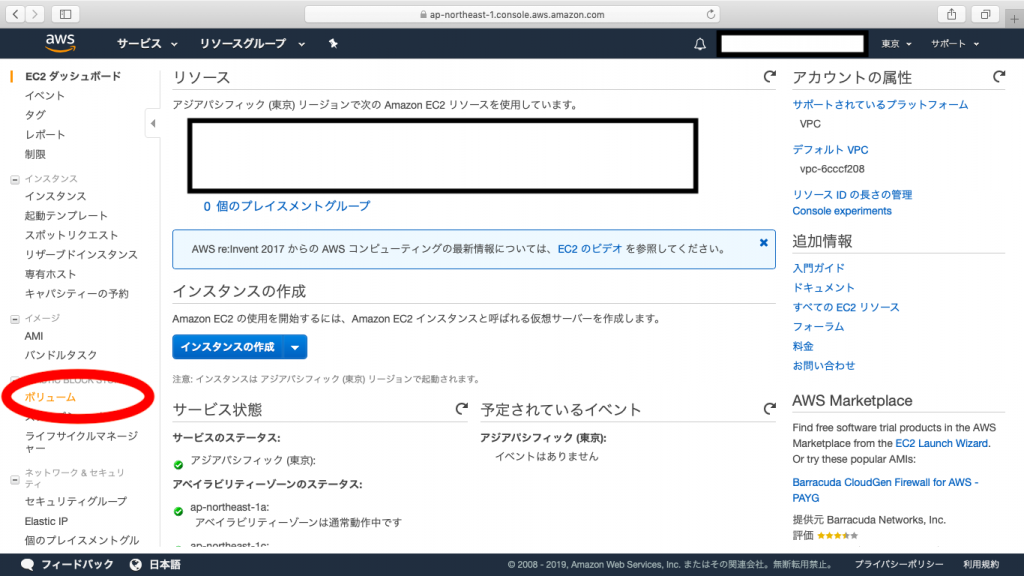This screenshot has width=1024, height=576.
Task: Open the notifications bell in the navigation bar
Action: [699, 44]
